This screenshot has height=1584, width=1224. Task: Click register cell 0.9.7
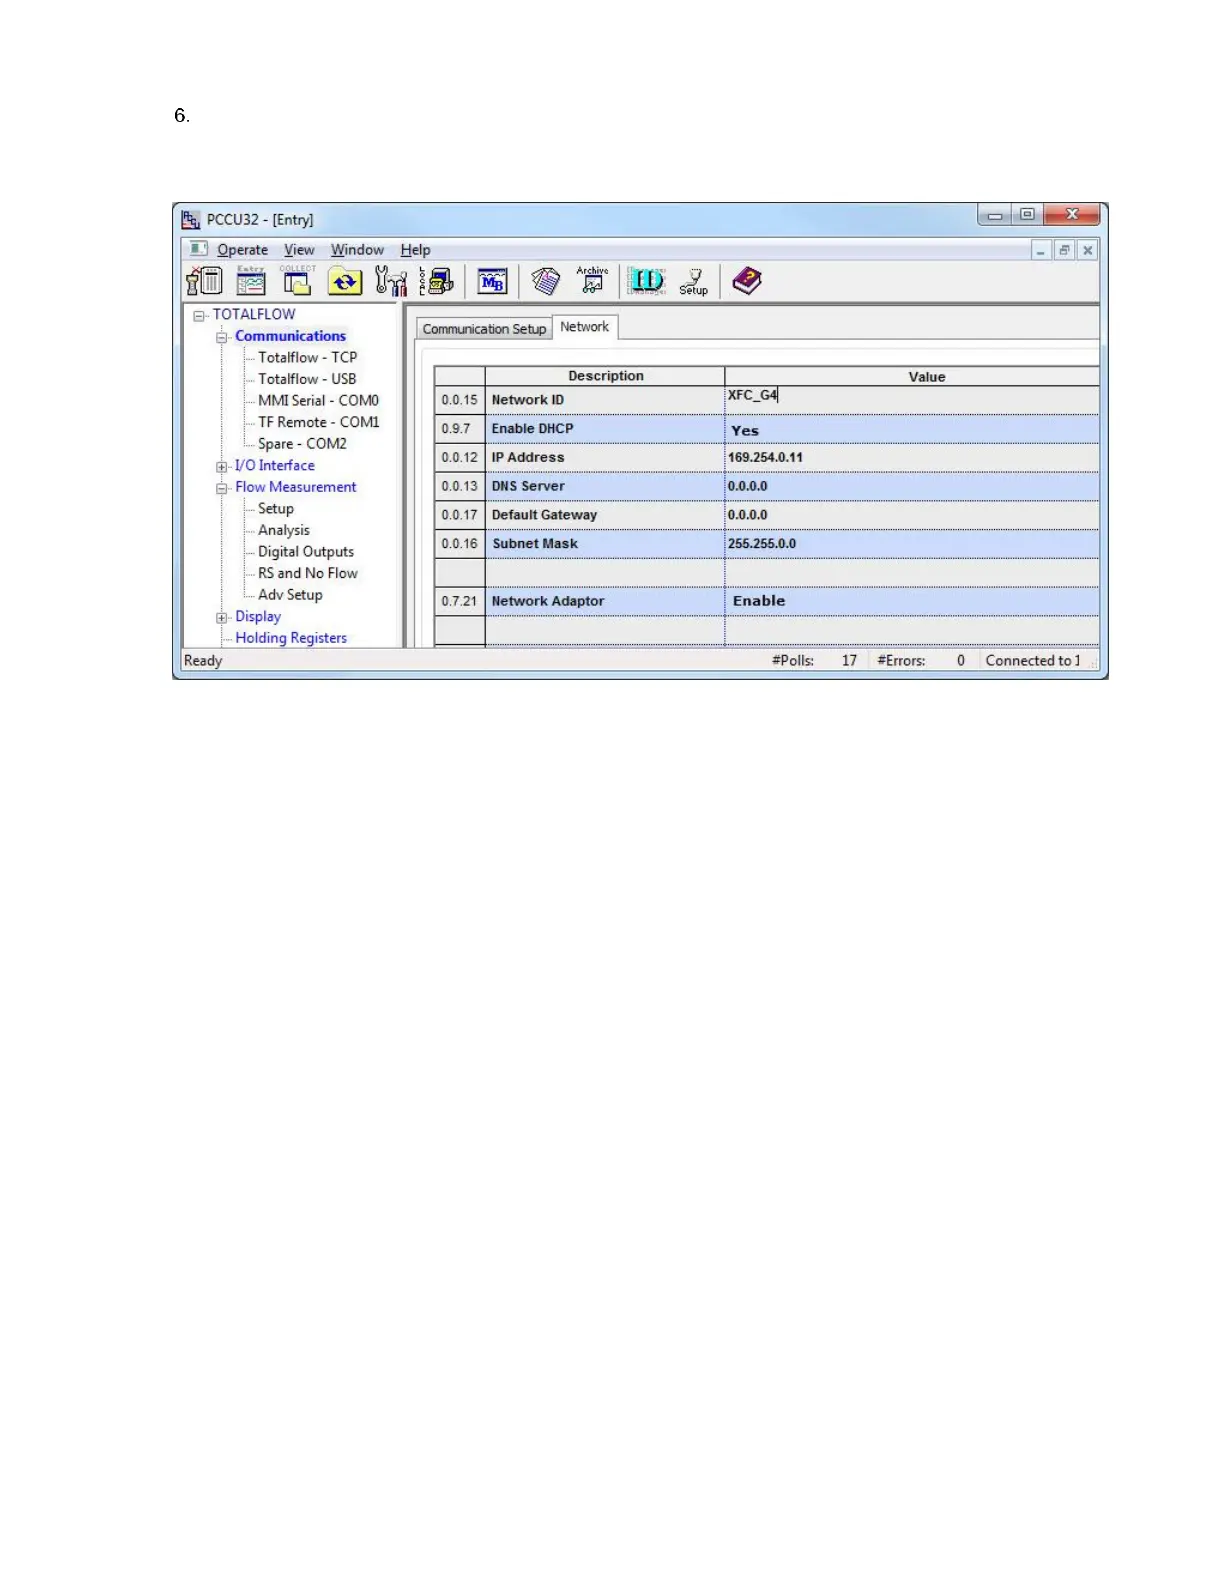click(x=460, y=429)
